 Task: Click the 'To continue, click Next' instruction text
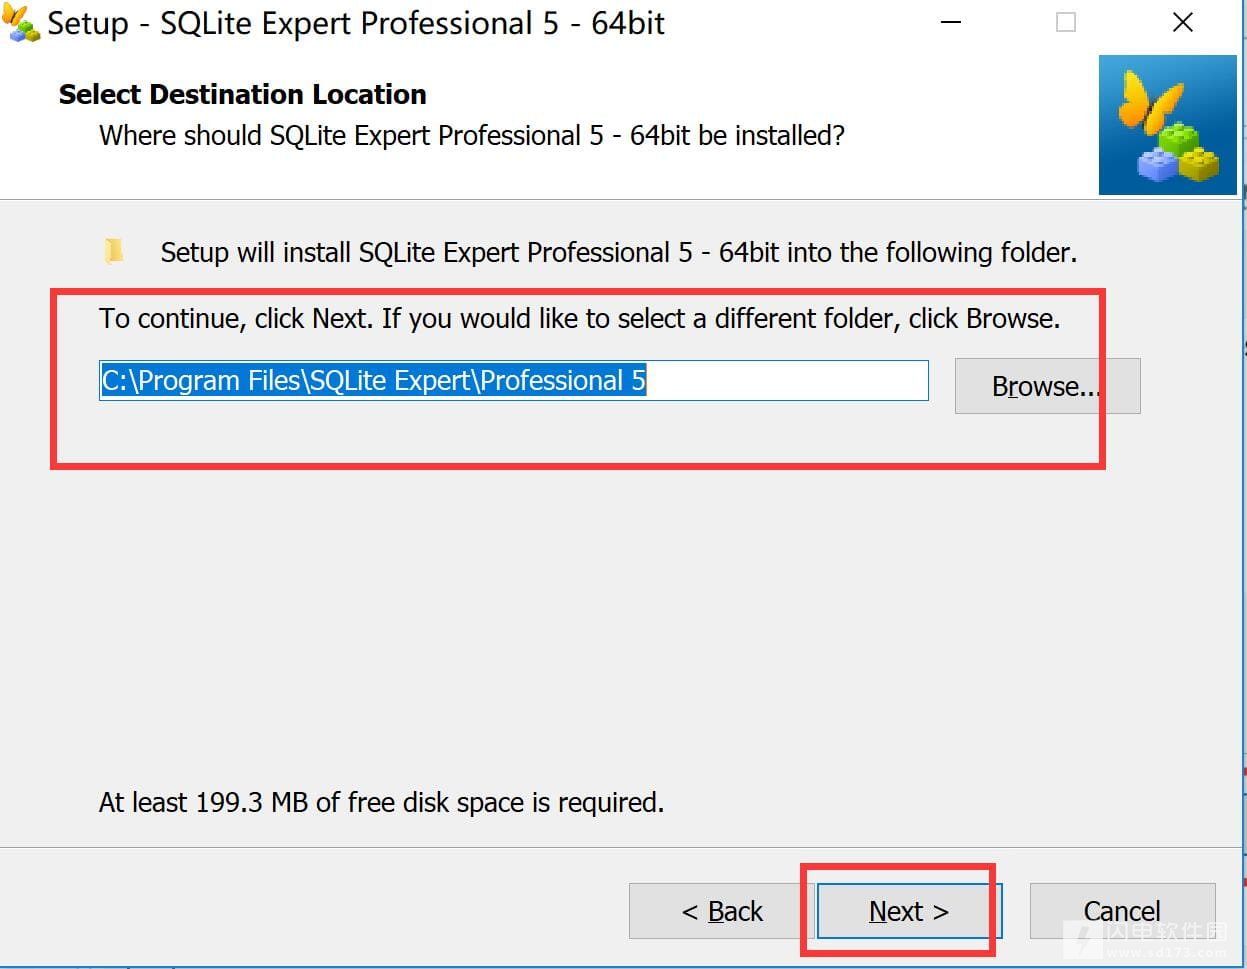579,318
